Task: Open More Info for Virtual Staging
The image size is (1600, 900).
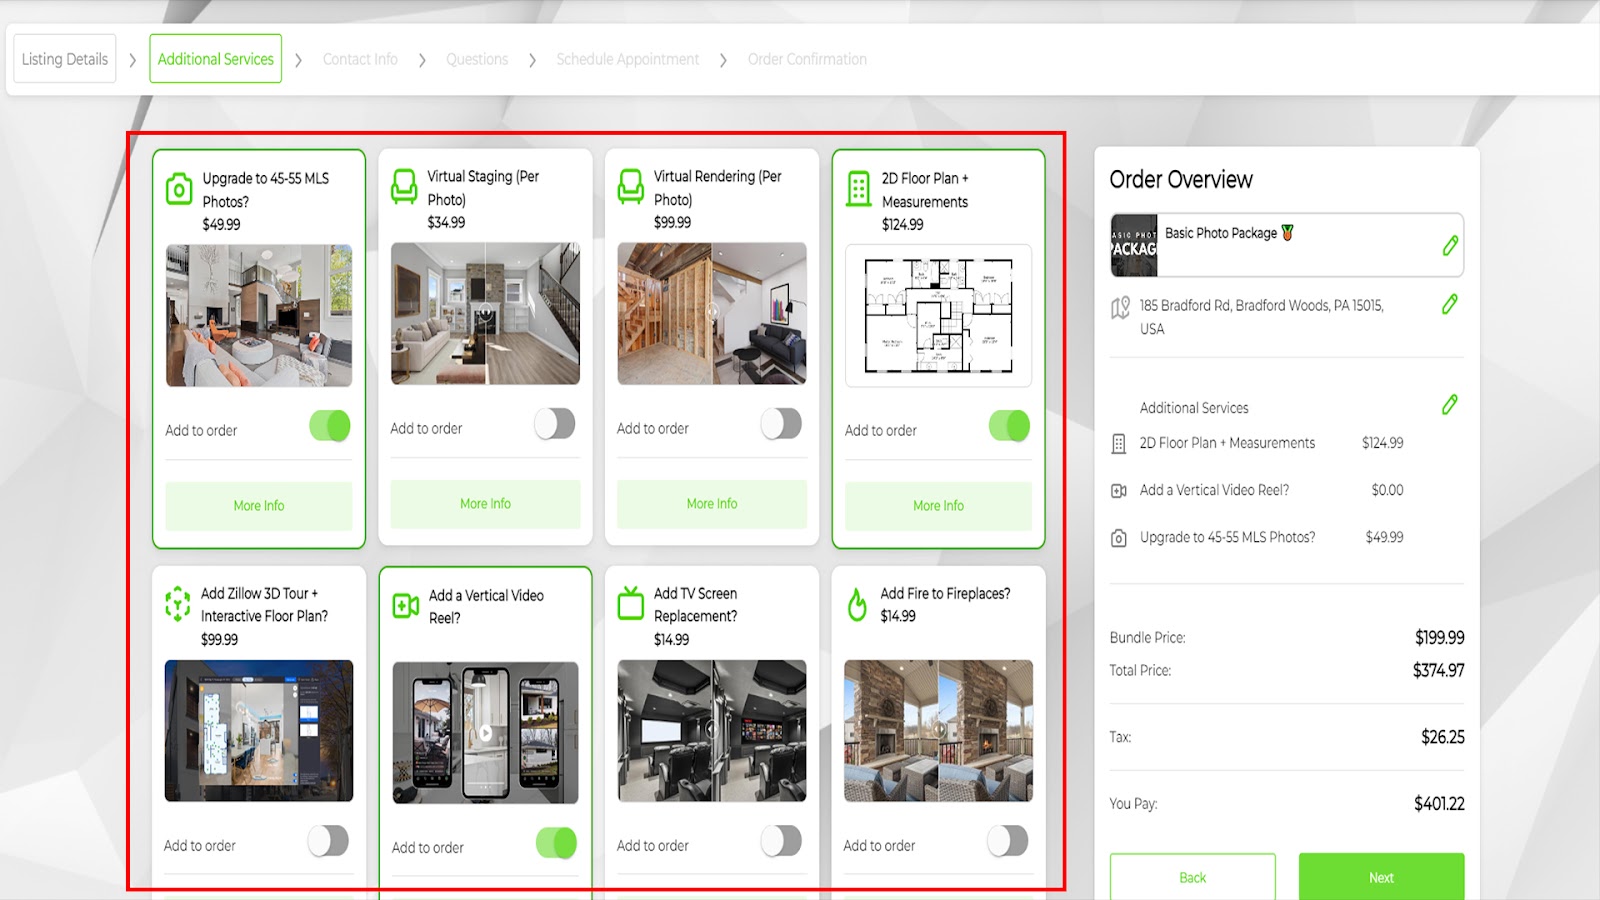Action: click(485, 504)
